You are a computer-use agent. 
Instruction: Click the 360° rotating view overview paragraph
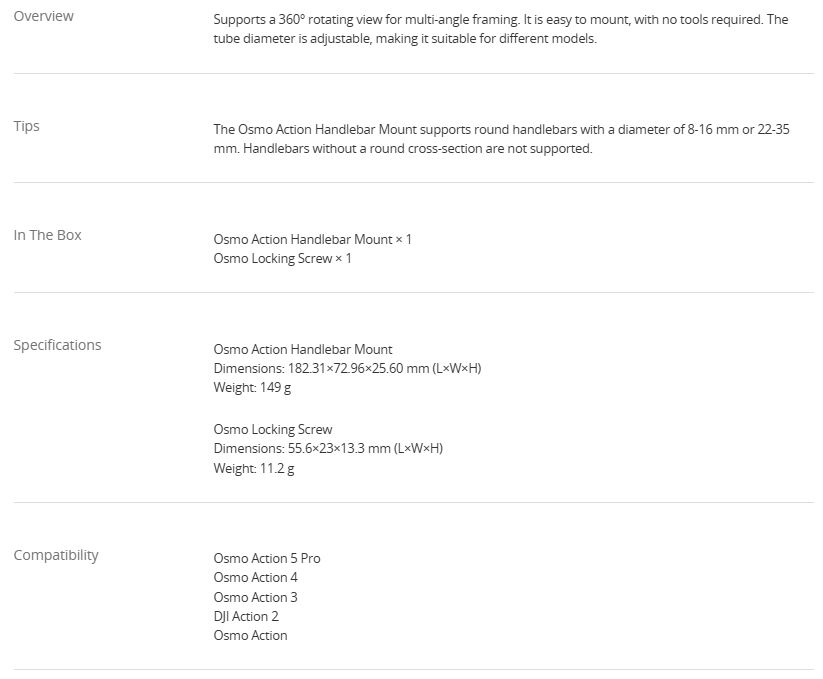pyautogui.click(x=500, y=29)
